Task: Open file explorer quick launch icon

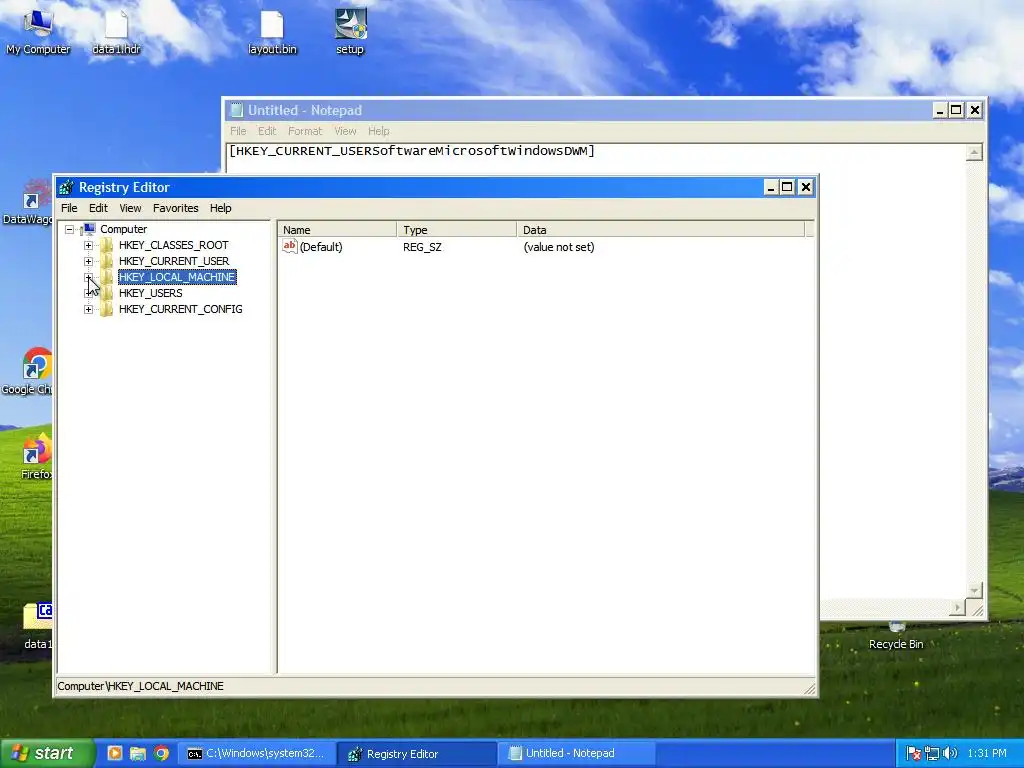Action: pos(138,754)
